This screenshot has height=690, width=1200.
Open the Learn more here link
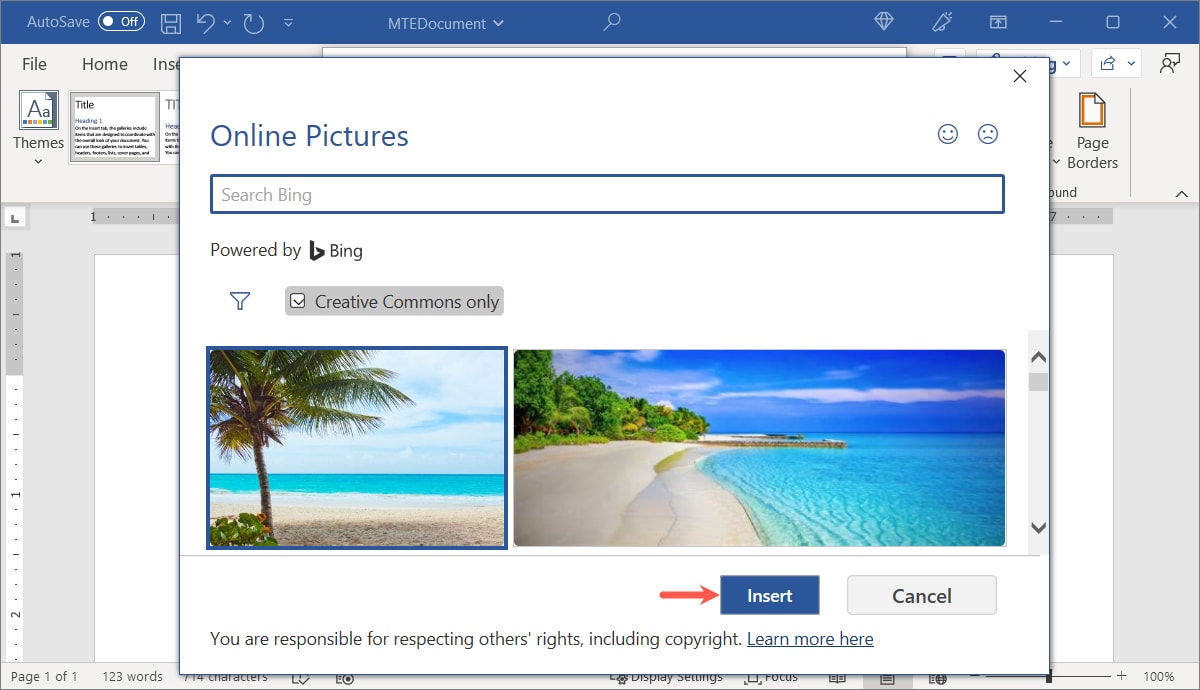click(x=810, y=638)
